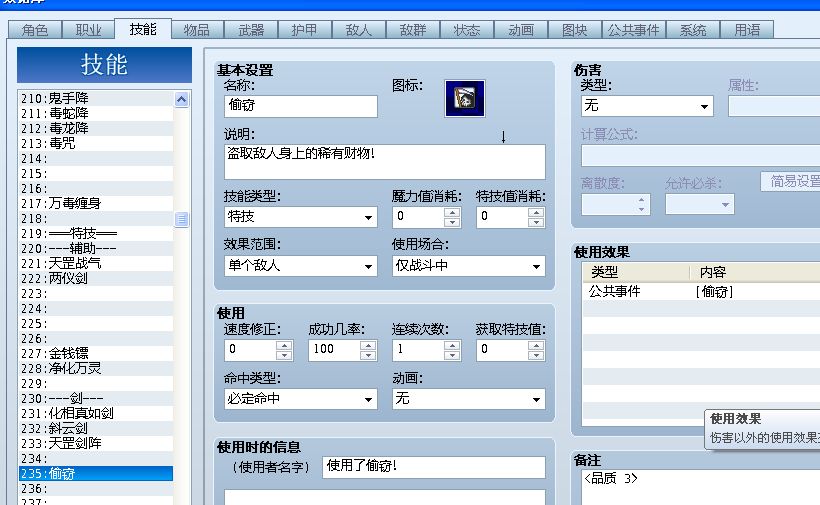Click the 类型 column header in 使用效果
The image size is (820, 505).
click(x=636, y=272)
